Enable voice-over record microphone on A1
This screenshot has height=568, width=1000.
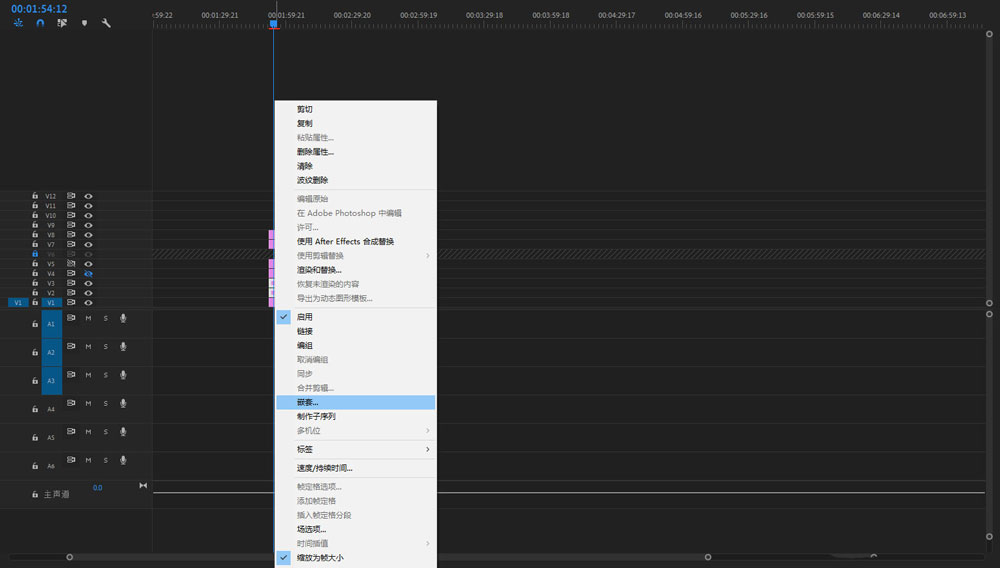click(x=123, y=318)
